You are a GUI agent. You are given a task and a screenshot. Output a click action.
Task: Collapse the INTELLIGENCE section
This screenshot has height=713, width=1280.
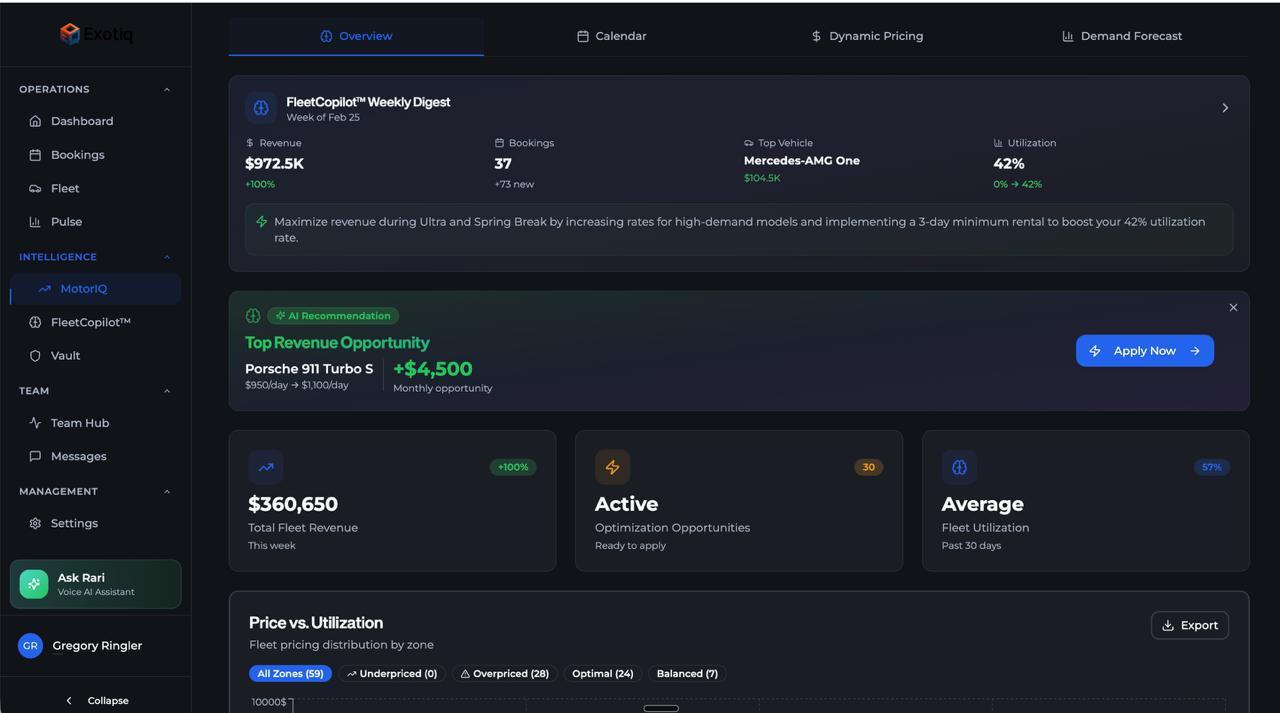pos(166,256)
